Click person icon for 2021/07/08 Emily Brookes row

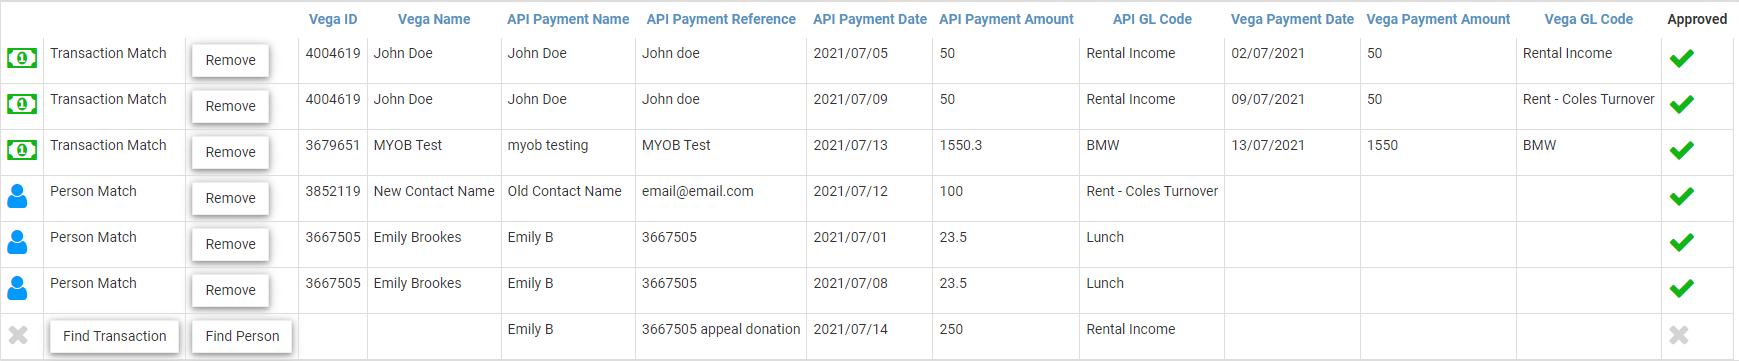click(17, 288)
